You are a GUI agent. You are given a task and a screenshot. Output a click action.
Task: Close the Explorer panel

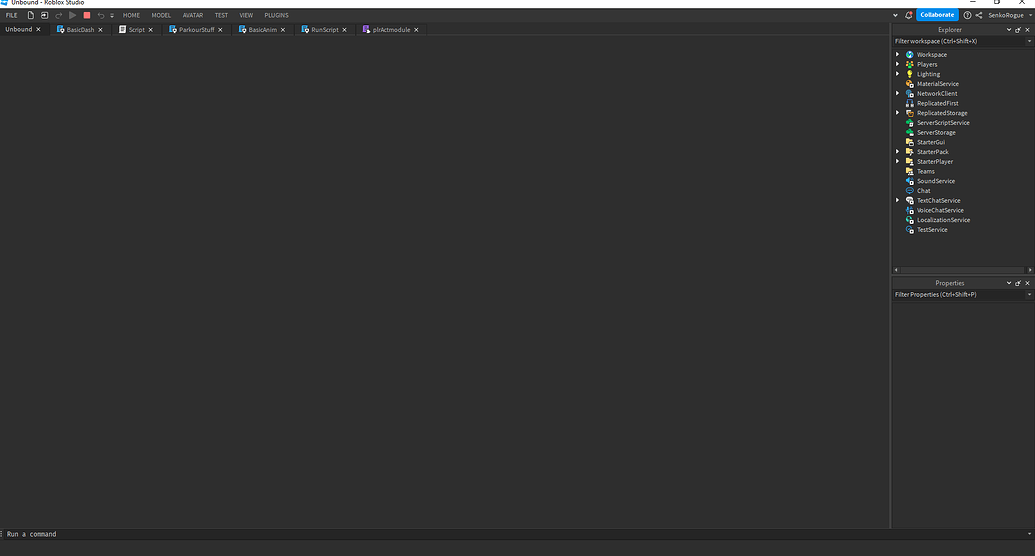1027,30
